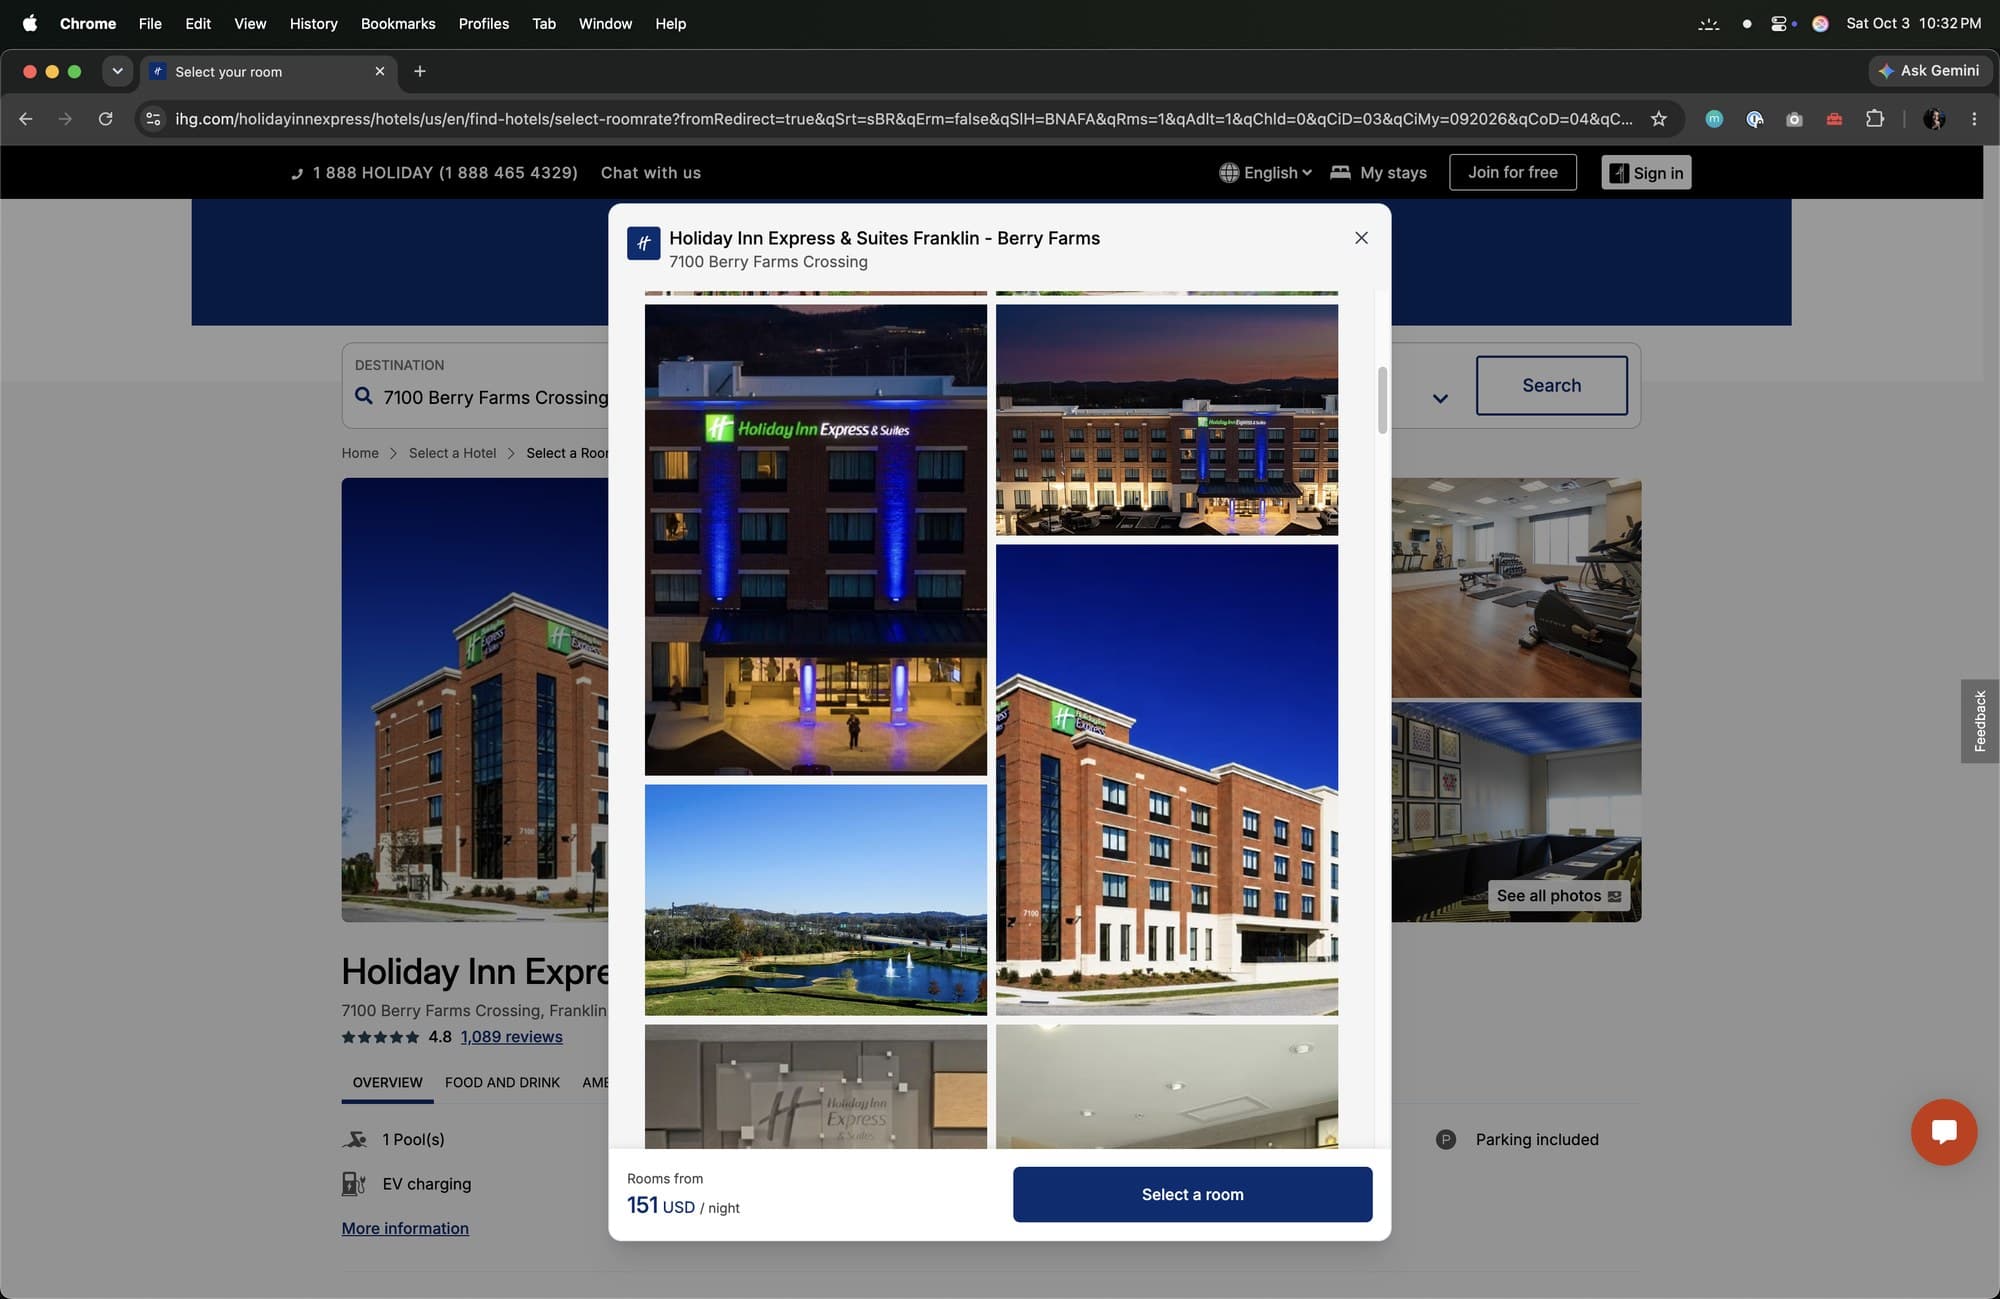Viewport: 2000px width, 1299px height.
Task: Open the Chrome extensions puzzle icon
Action: (1875, 119)
